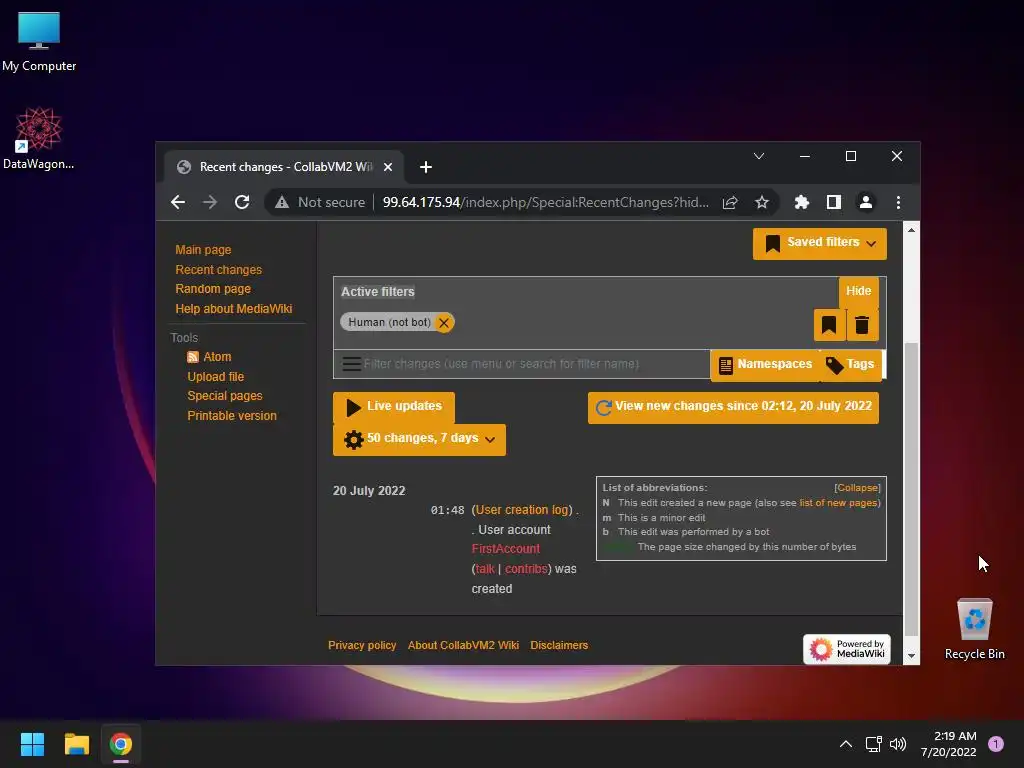The width and height of the screenshot is (1024, 768).
Task: Close the Recent changes tab
Action: [388, 167]
